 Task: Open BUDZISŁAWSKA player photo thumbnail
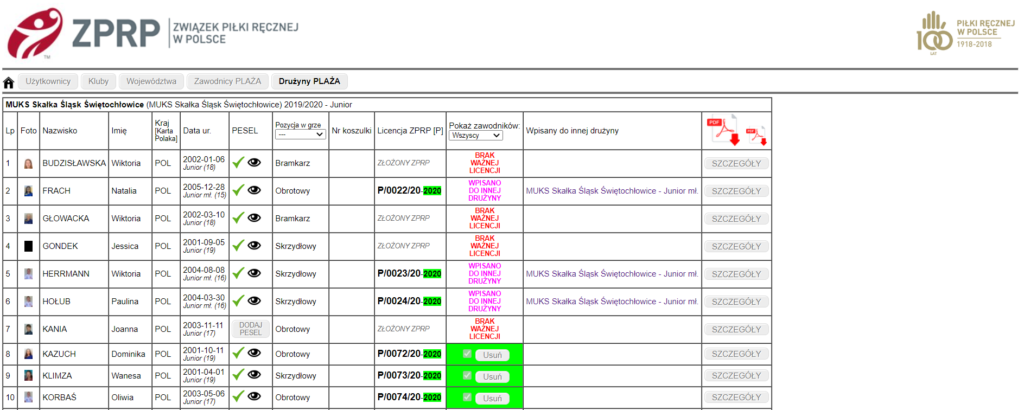pyautogui.click(x=28, y=164)
